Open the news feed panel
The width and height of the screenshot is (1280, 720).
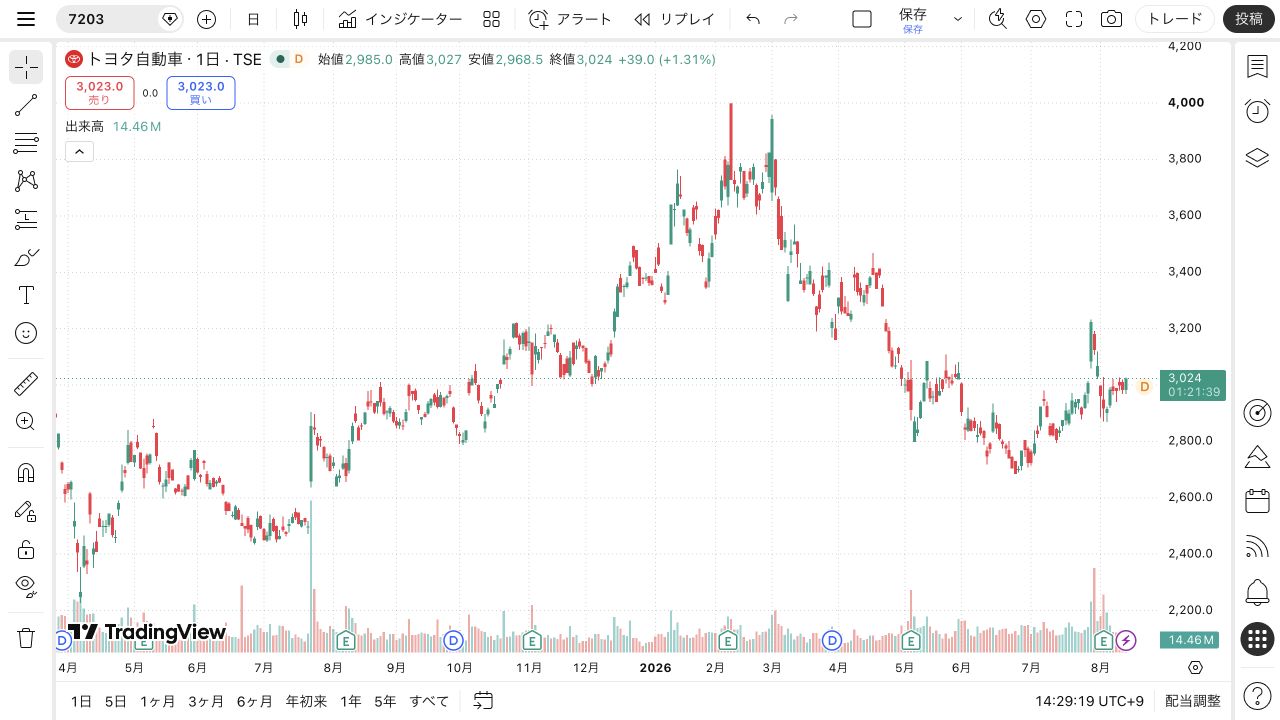pos(1257,547)
